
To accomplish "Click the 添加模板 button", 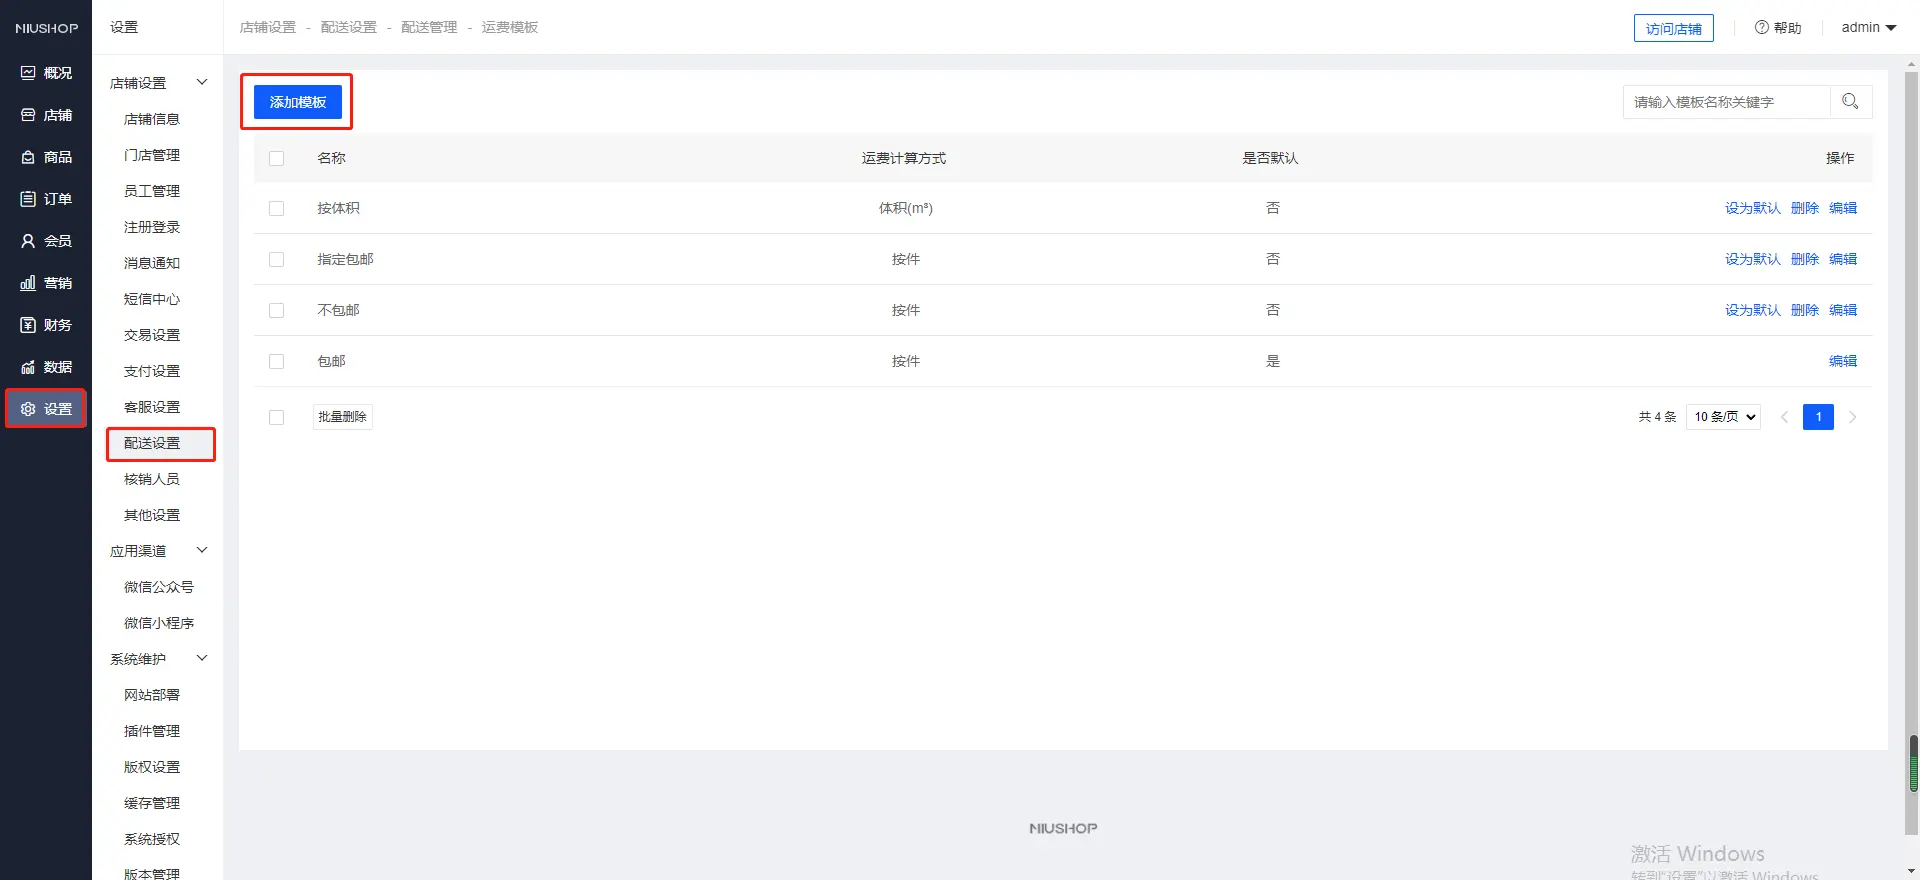I will (297, 102).
